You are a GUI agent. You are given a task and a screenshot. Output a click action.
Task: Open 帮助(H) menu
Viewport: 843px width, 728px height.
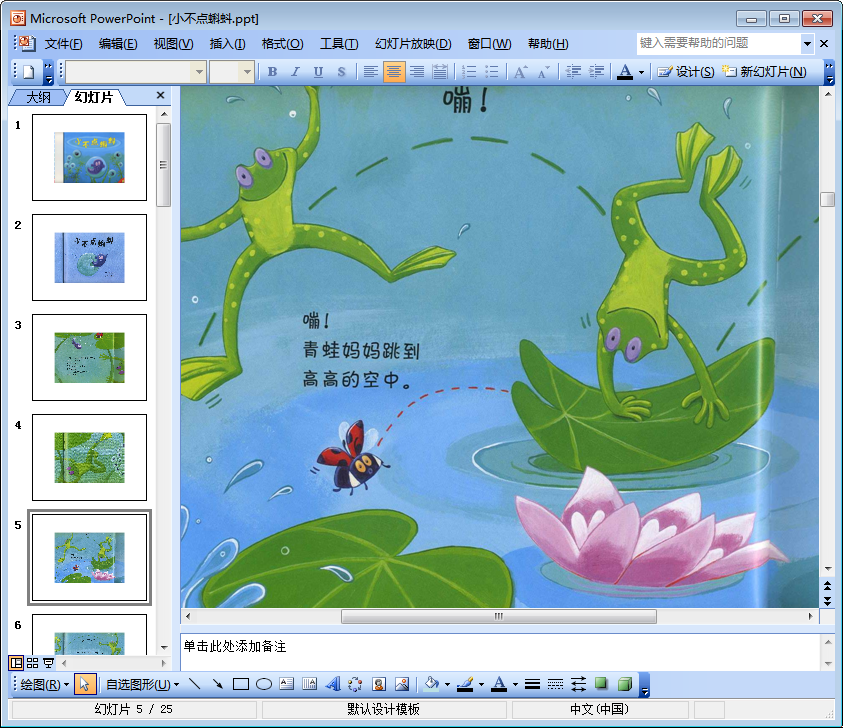coord(548,44)
